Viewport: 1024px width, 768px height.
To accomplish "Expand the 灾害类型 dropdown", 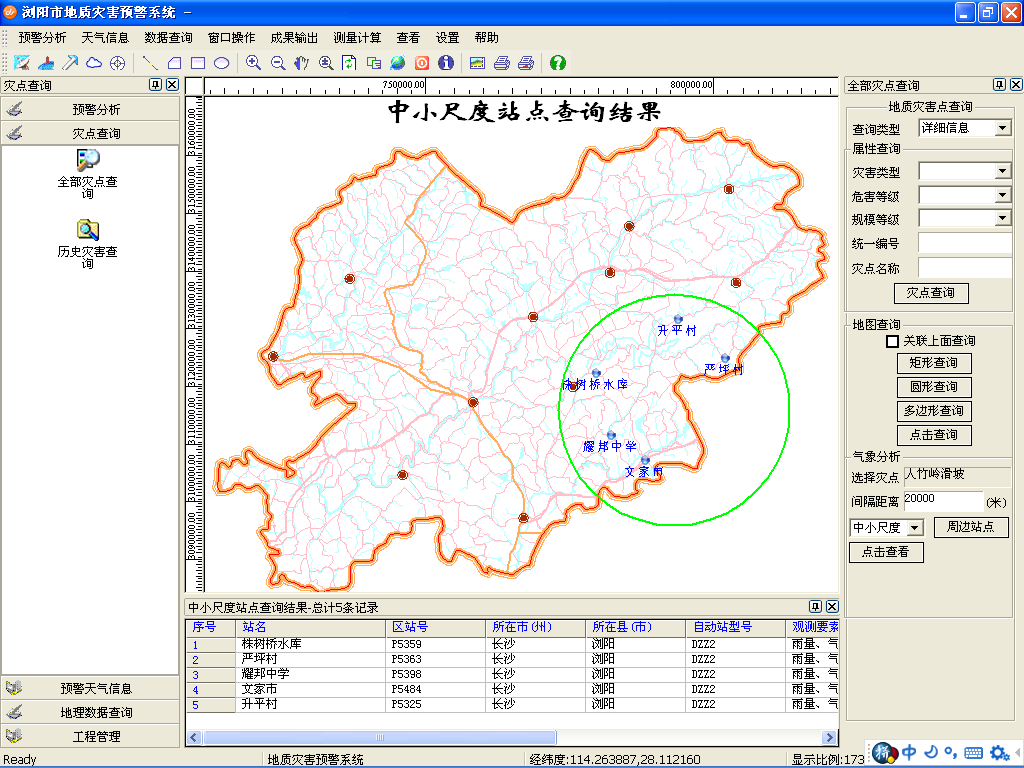I will 1003,171.
